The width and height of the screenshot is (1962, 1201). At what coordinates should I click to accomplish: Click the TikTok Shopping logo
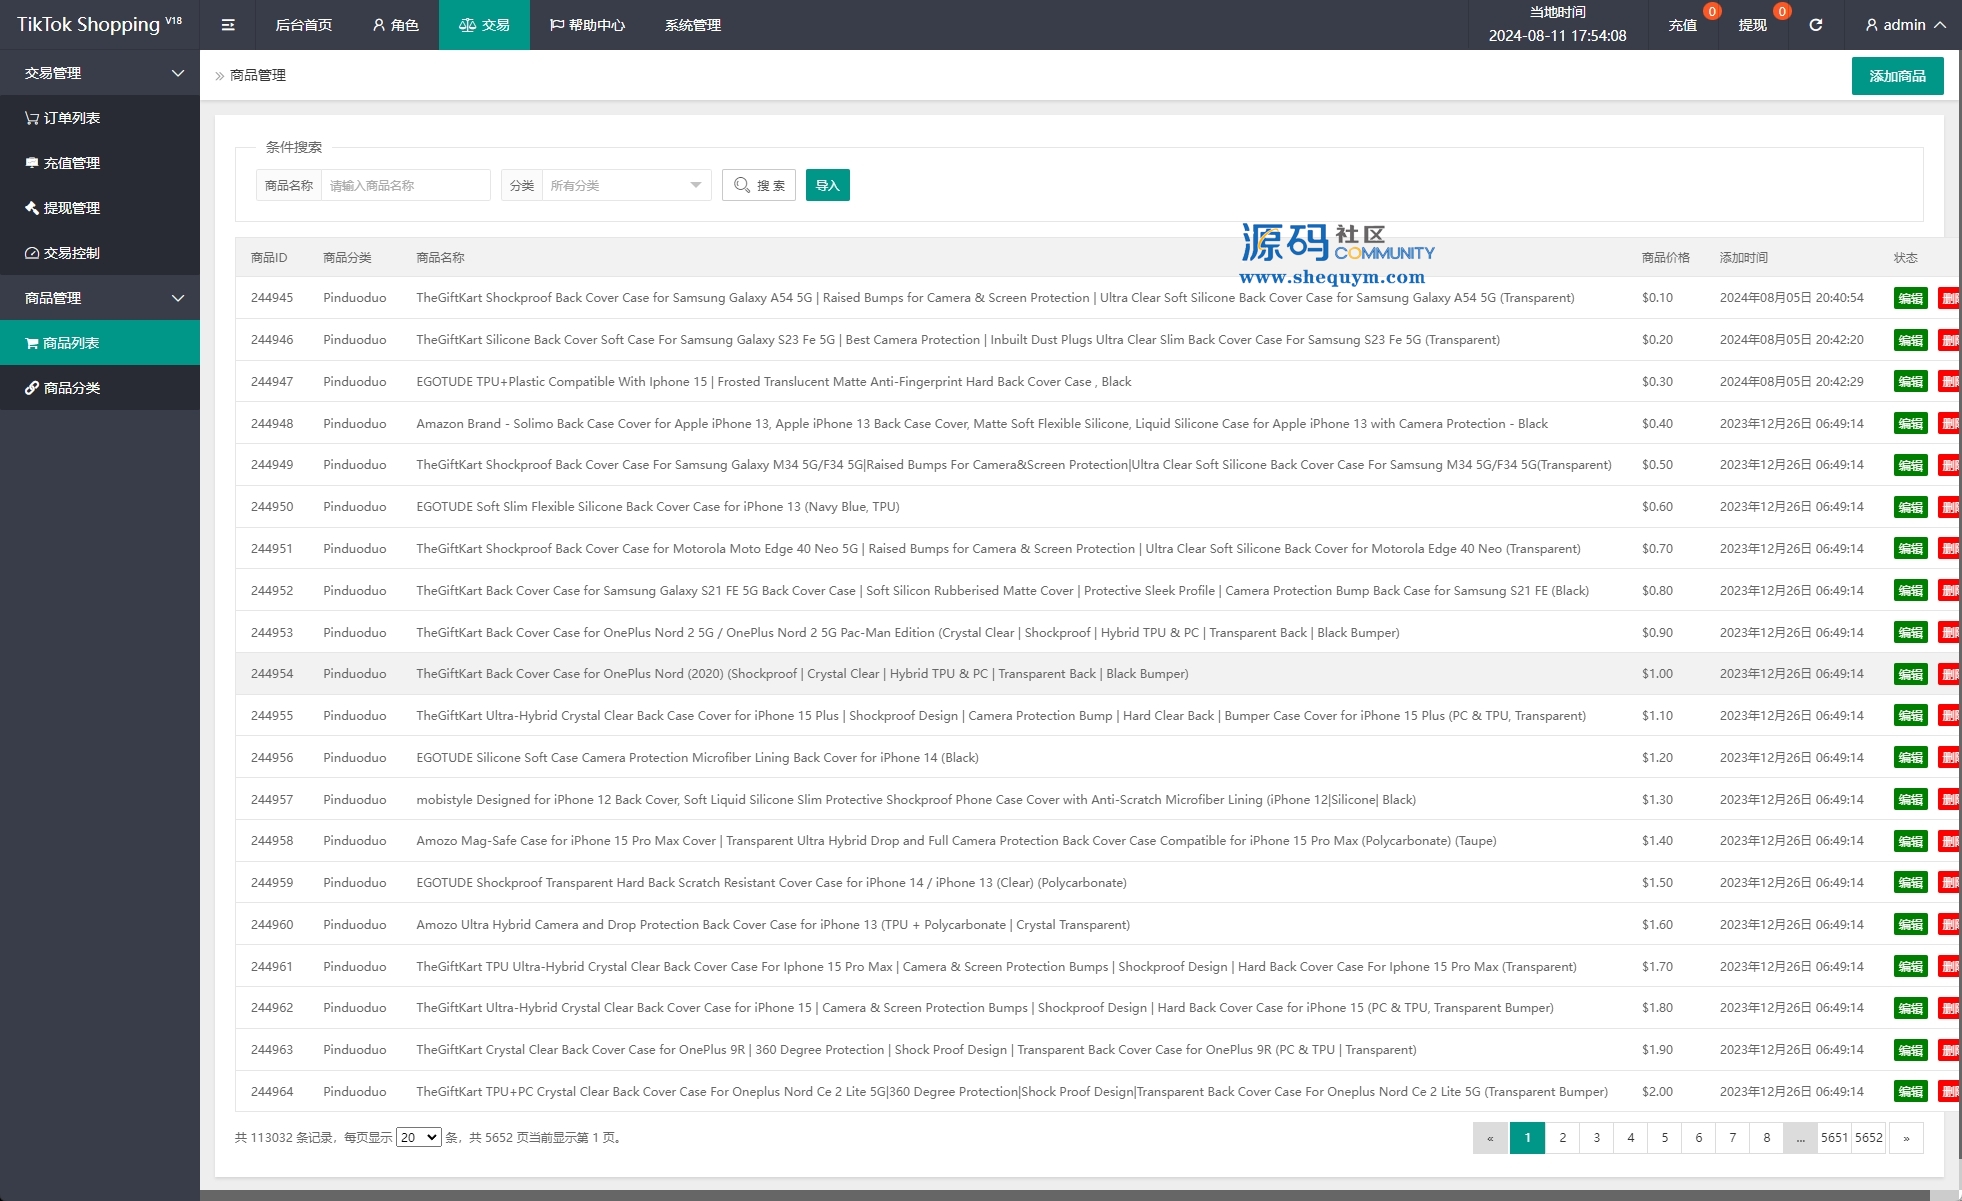99,24
